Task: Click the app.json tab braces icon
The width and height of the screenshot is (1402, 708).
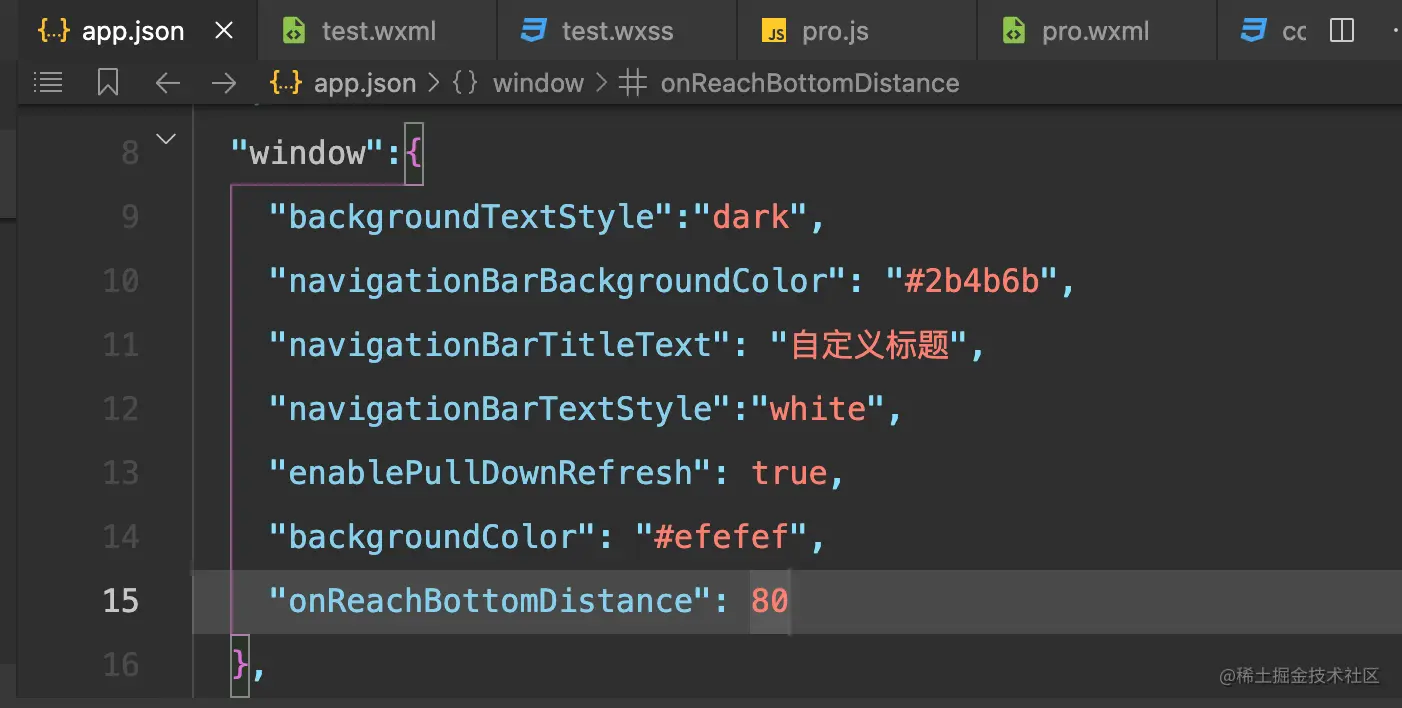Action: pos(54,31)
